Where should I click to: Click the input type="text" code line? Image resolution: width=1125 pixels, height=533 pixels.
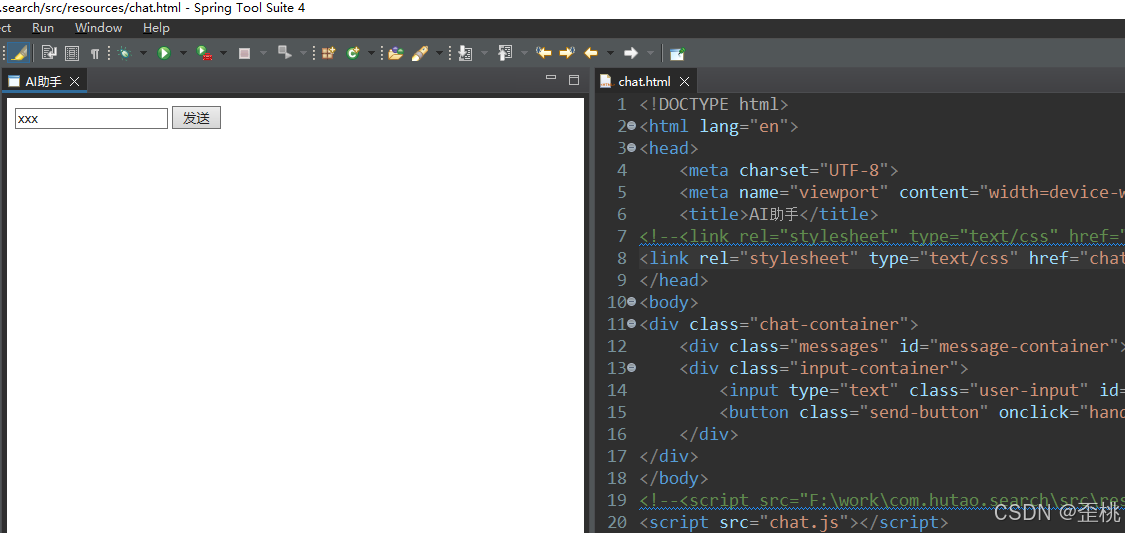tap(922, 390)
